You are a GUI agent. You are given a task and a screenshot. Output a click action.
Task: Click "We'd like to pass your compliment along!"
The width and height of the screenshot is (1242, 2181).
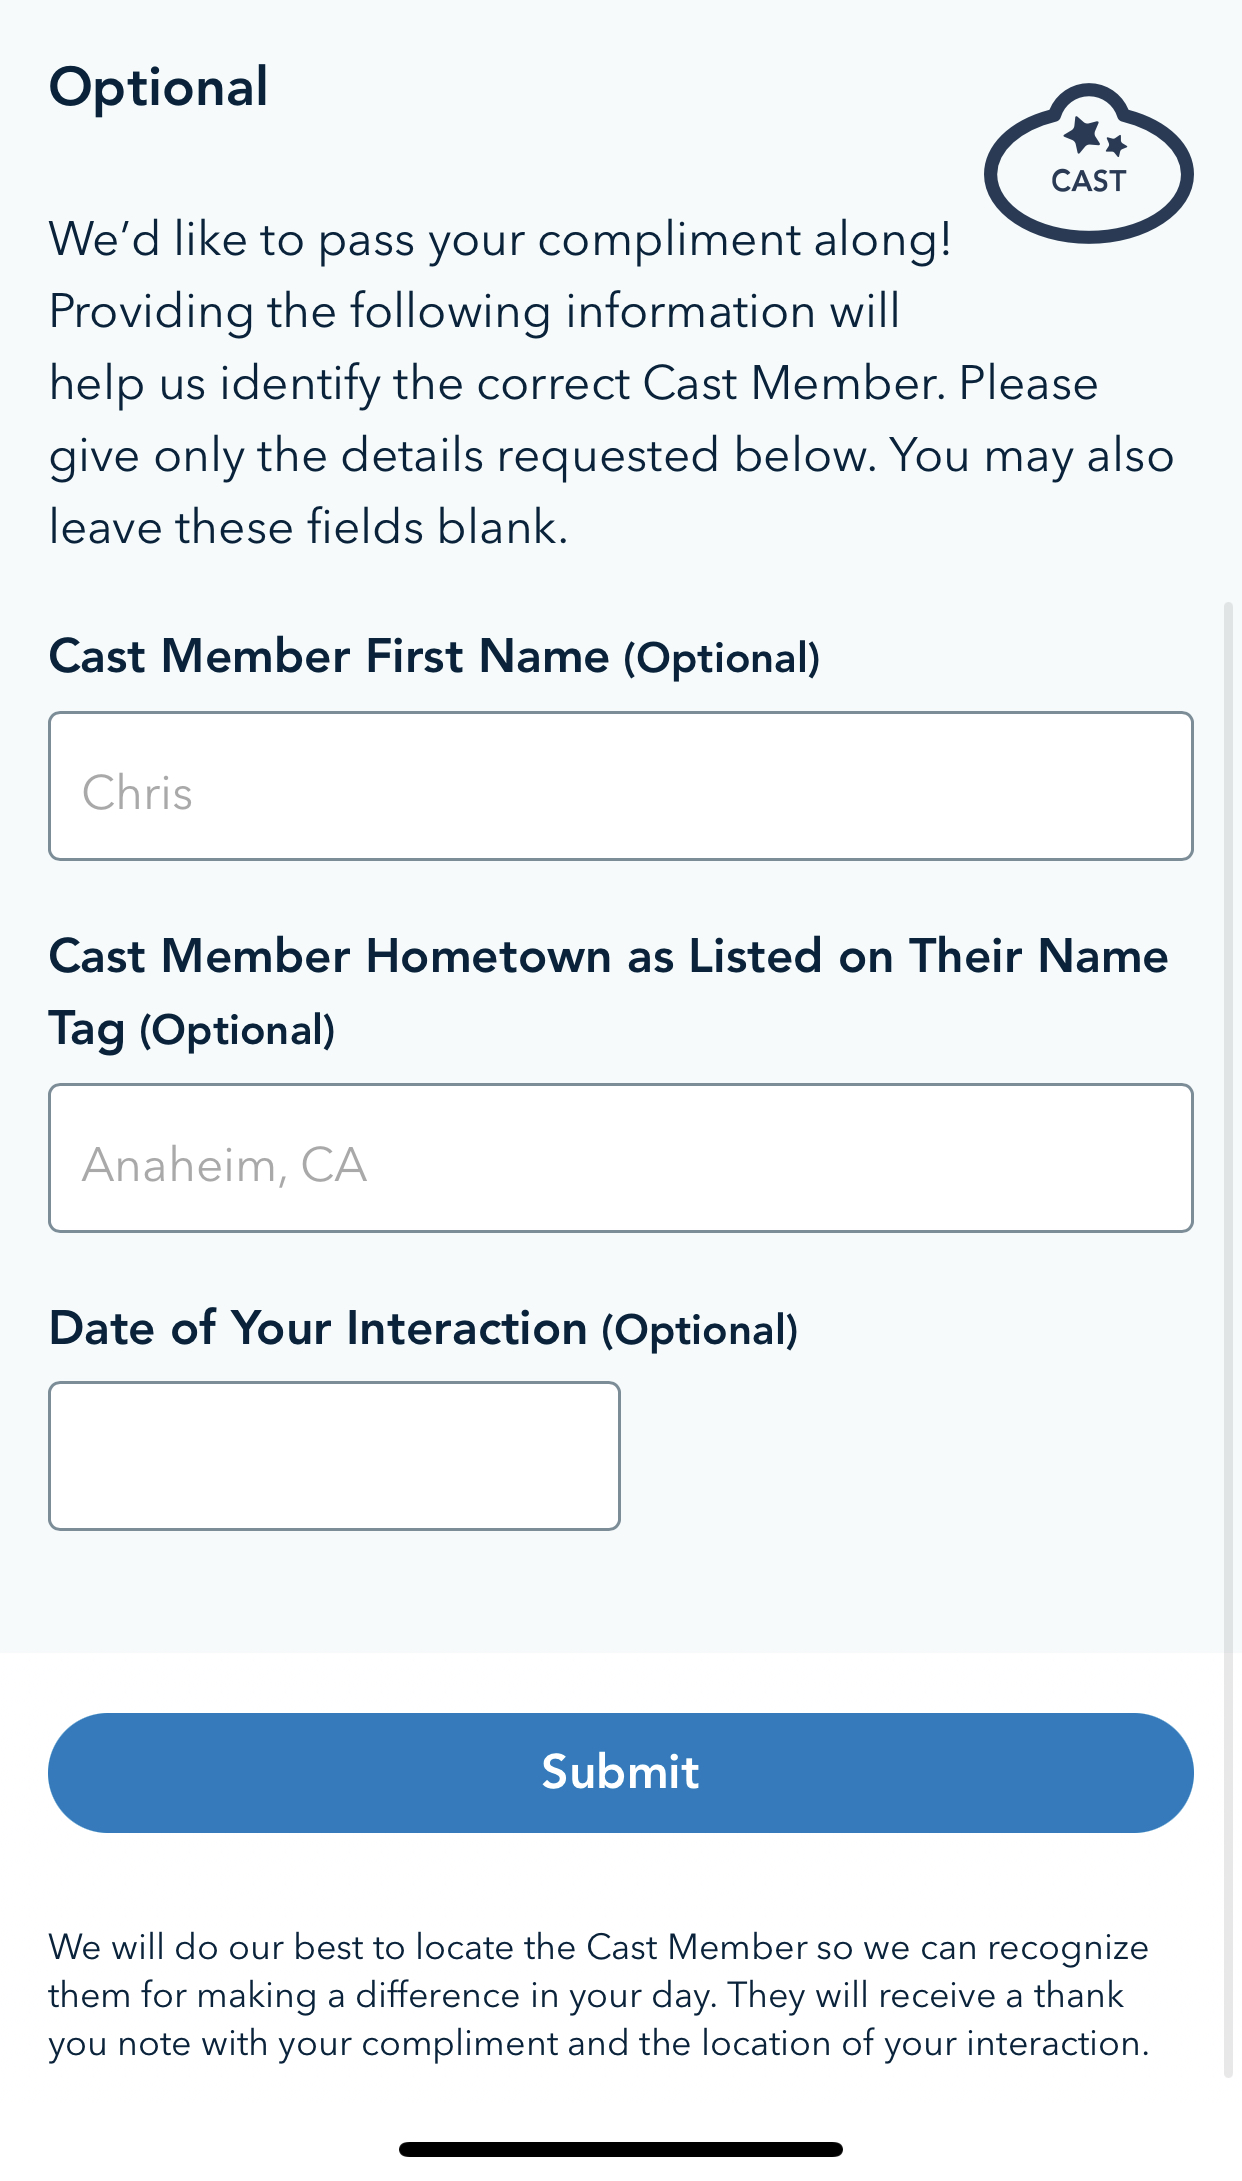[500, 240]
